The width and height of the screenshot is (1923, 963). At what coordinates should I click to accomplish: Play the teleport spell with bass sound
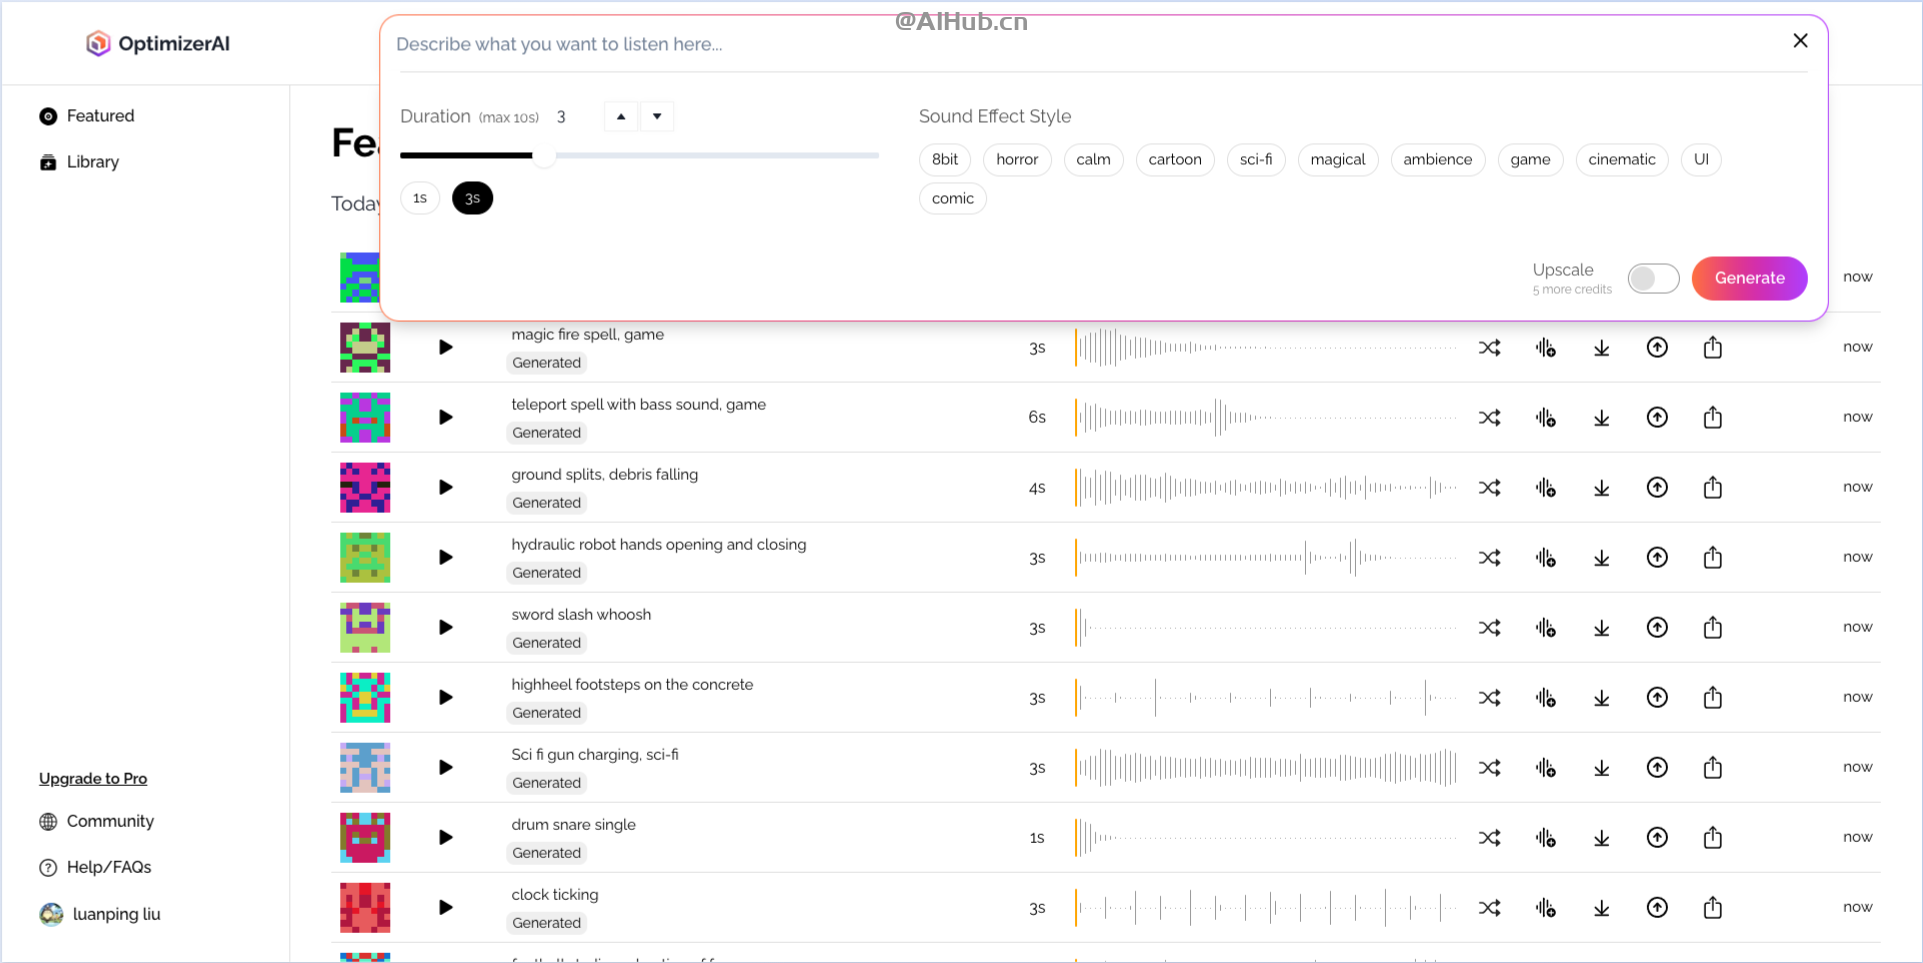click(446, 418)
